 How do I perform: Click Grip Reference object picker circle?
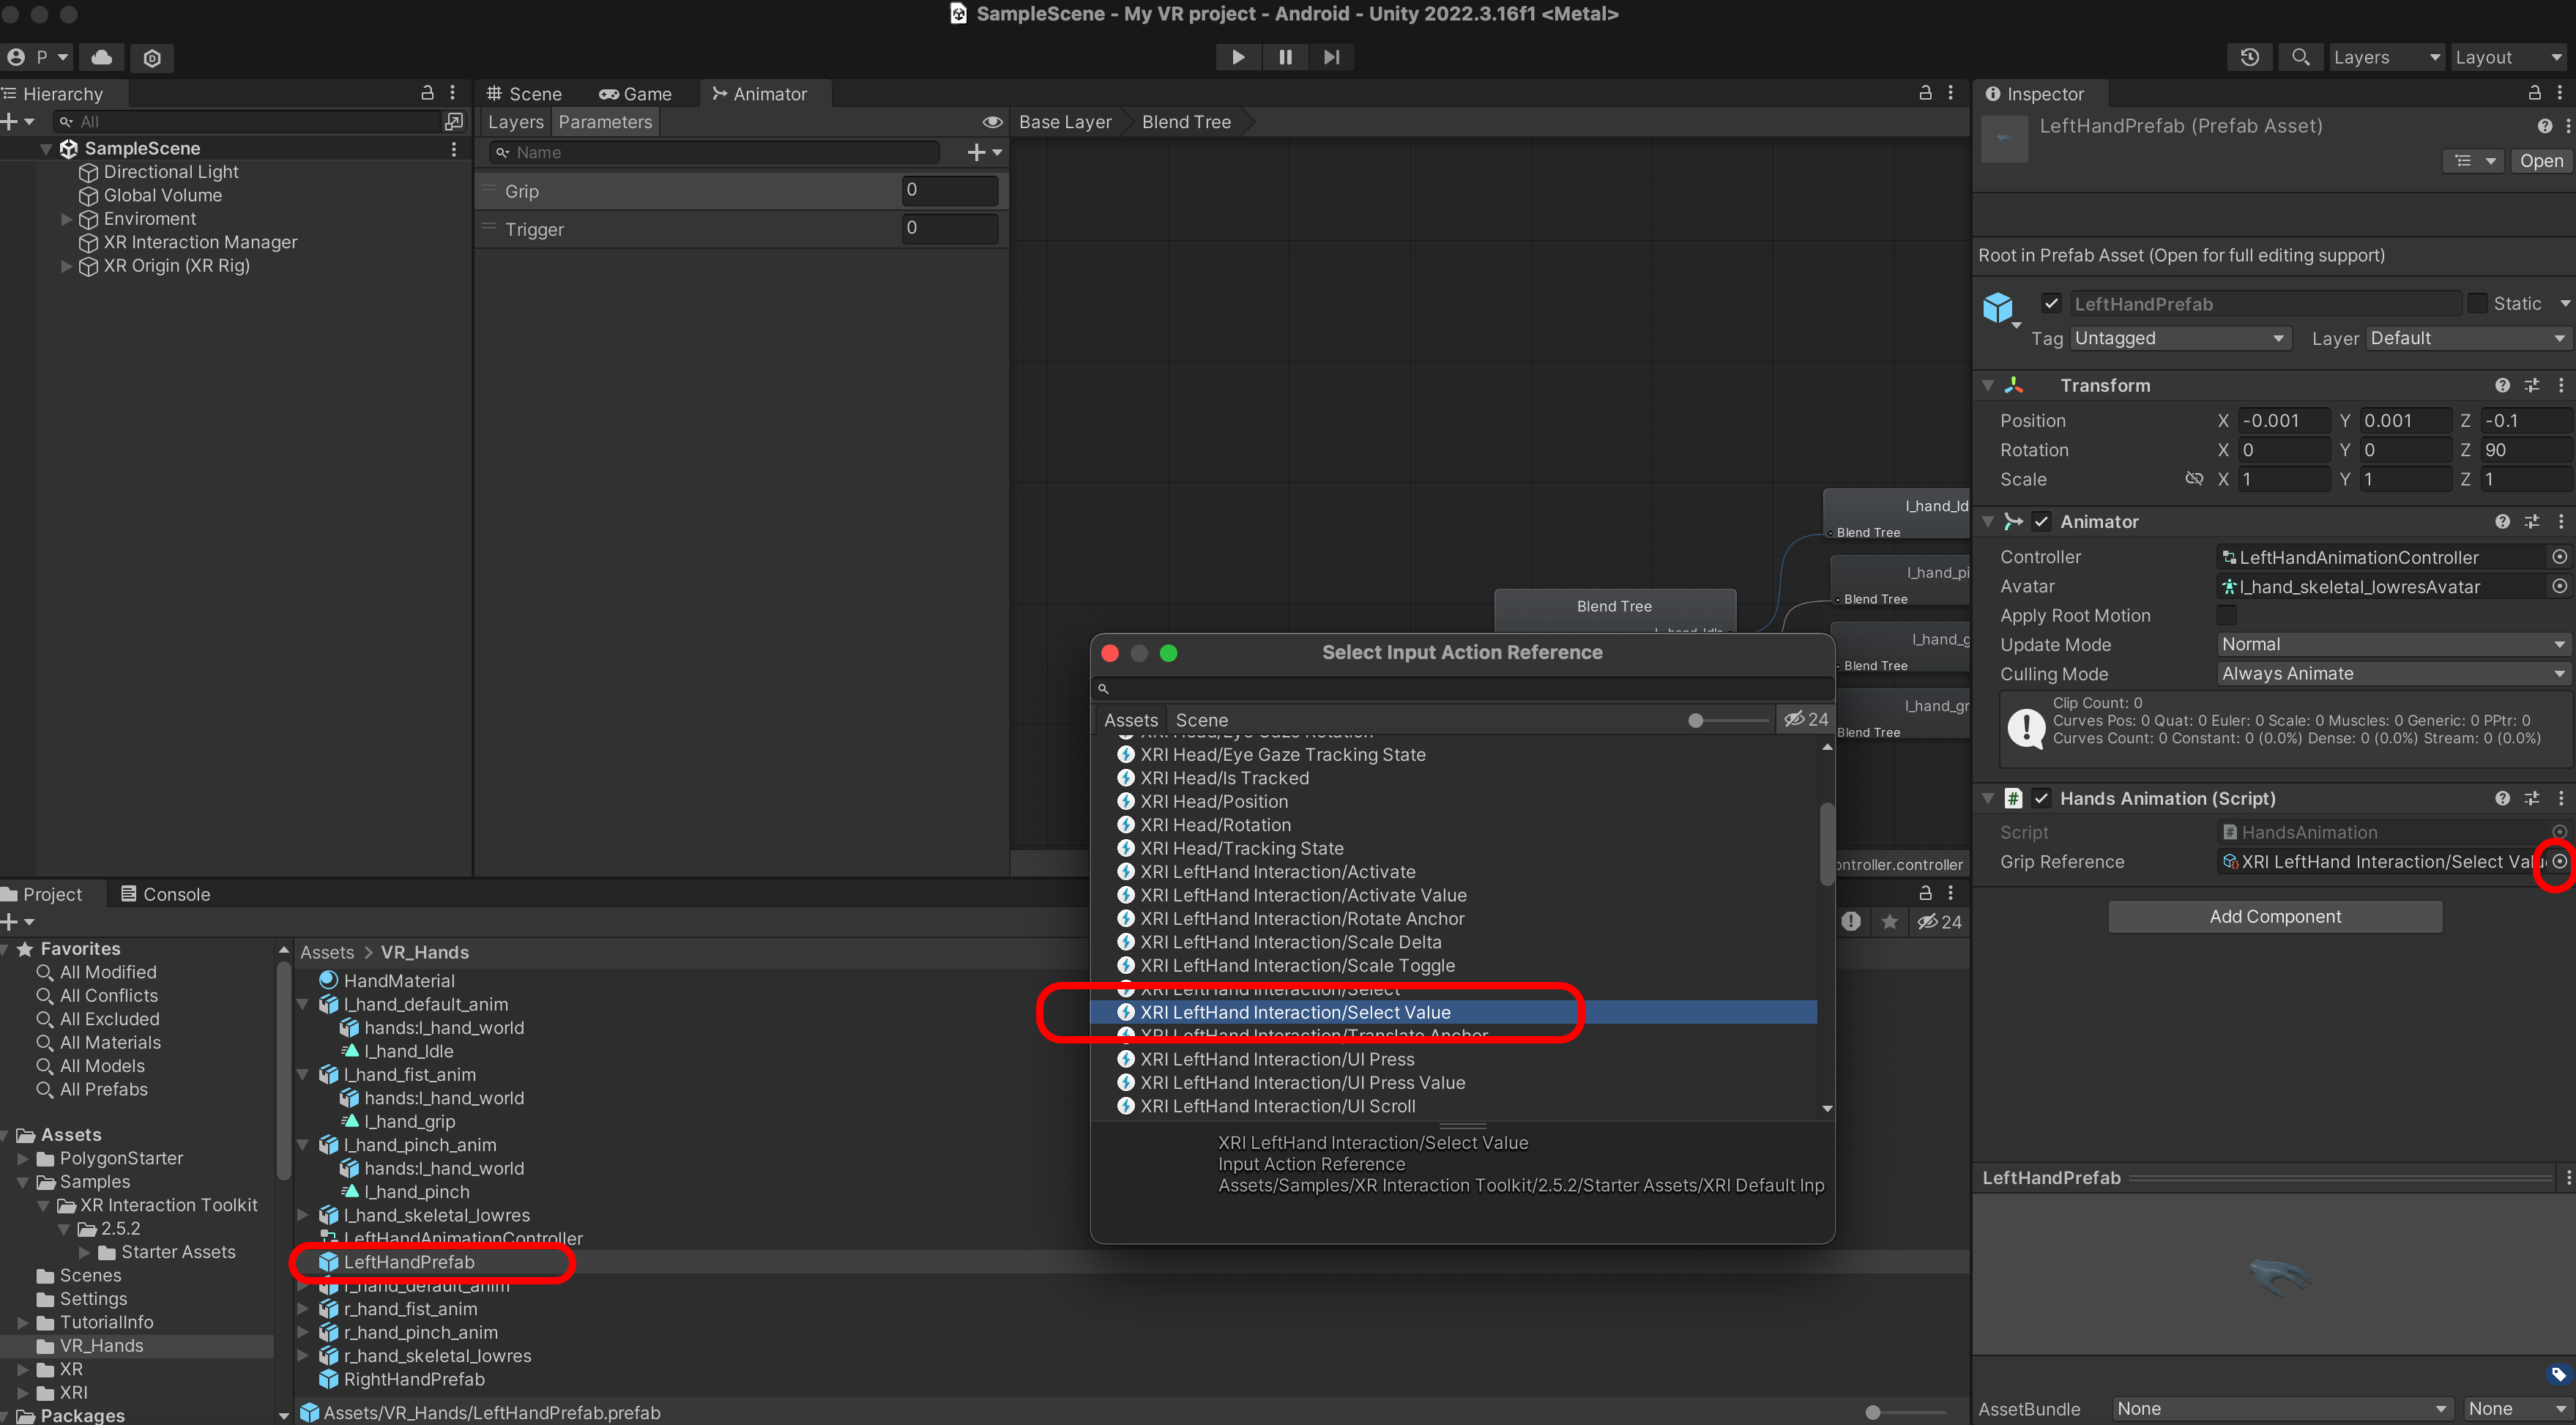[x=2559, y=861]
